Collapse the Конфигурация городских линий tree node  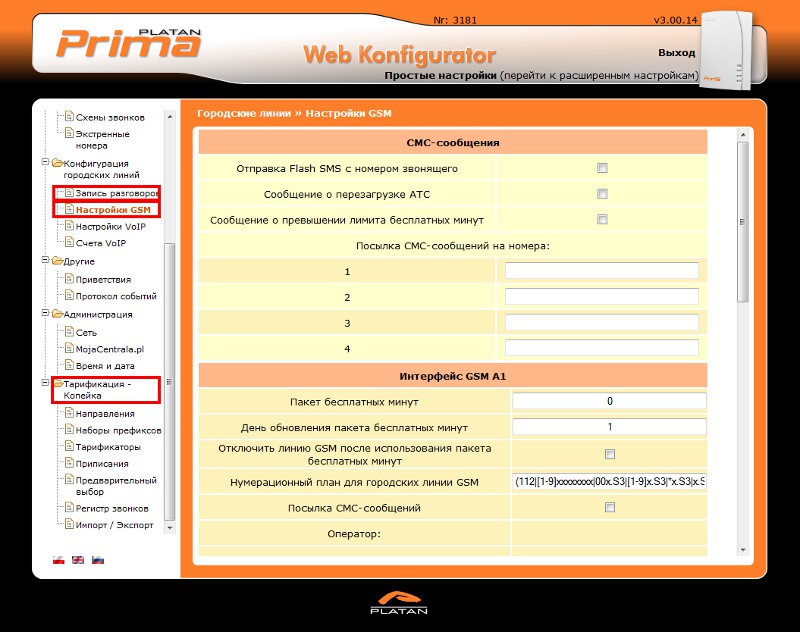(45, 162)
